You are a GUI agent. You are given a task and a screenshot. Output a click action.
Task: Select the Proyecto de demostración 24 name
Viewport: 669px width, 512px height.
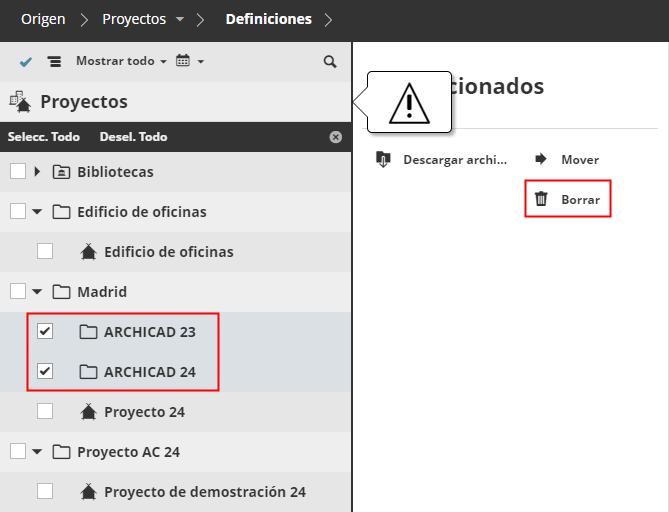tap(205, 492)
